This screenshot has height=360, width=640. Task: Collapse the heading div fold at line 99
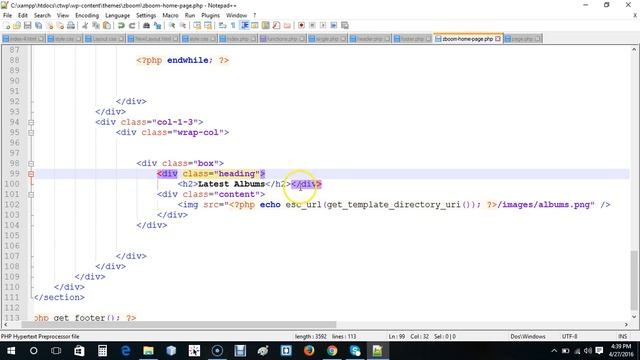point(31,174)
